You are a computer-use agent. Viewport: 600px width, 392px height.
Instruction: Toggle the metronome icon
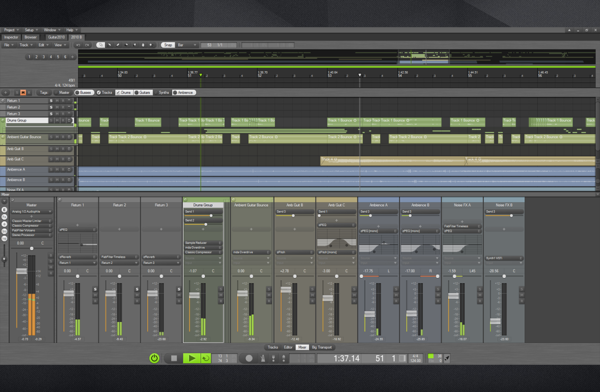tap(263, 358)
